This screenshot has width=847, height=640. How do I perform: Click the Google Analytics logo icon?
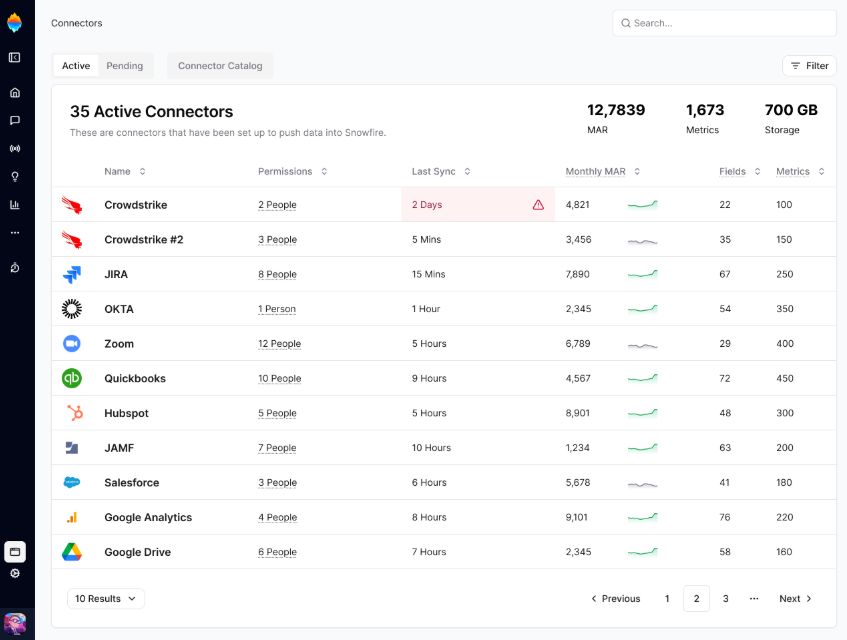[71, 517]
